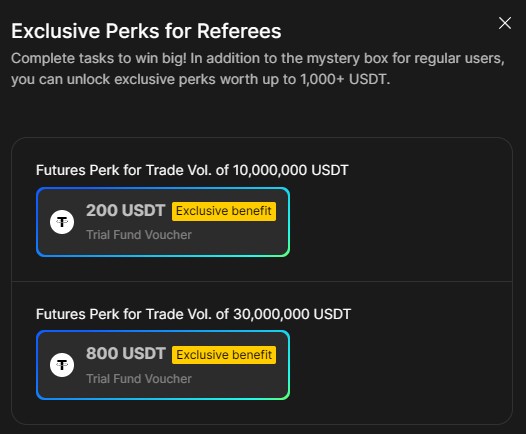Screen dimensions: 526x434
Task: Click the 30,000,000 USDT trade volume heading
Action: click(193, 314)
